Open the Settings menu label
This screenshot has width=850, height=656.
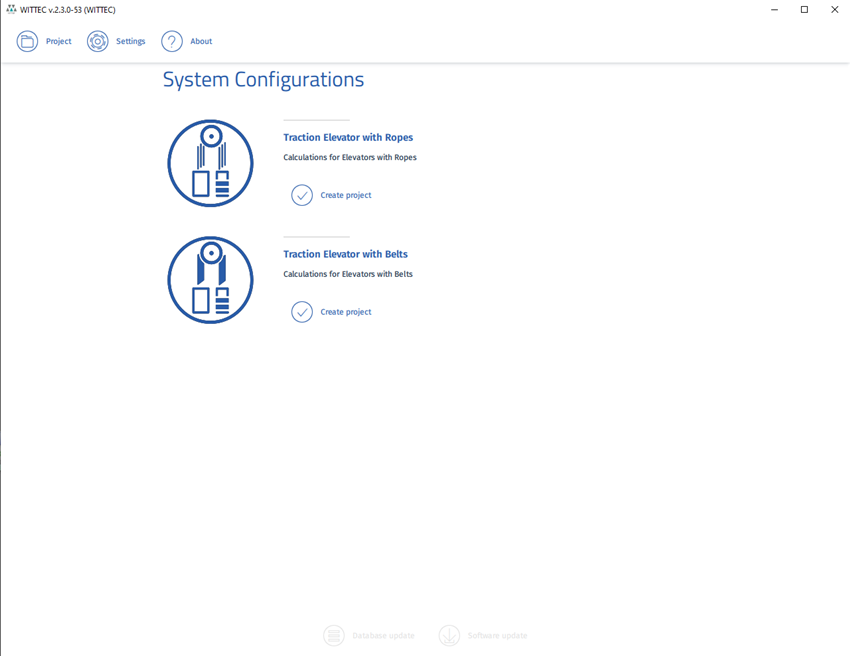point(130,42)
